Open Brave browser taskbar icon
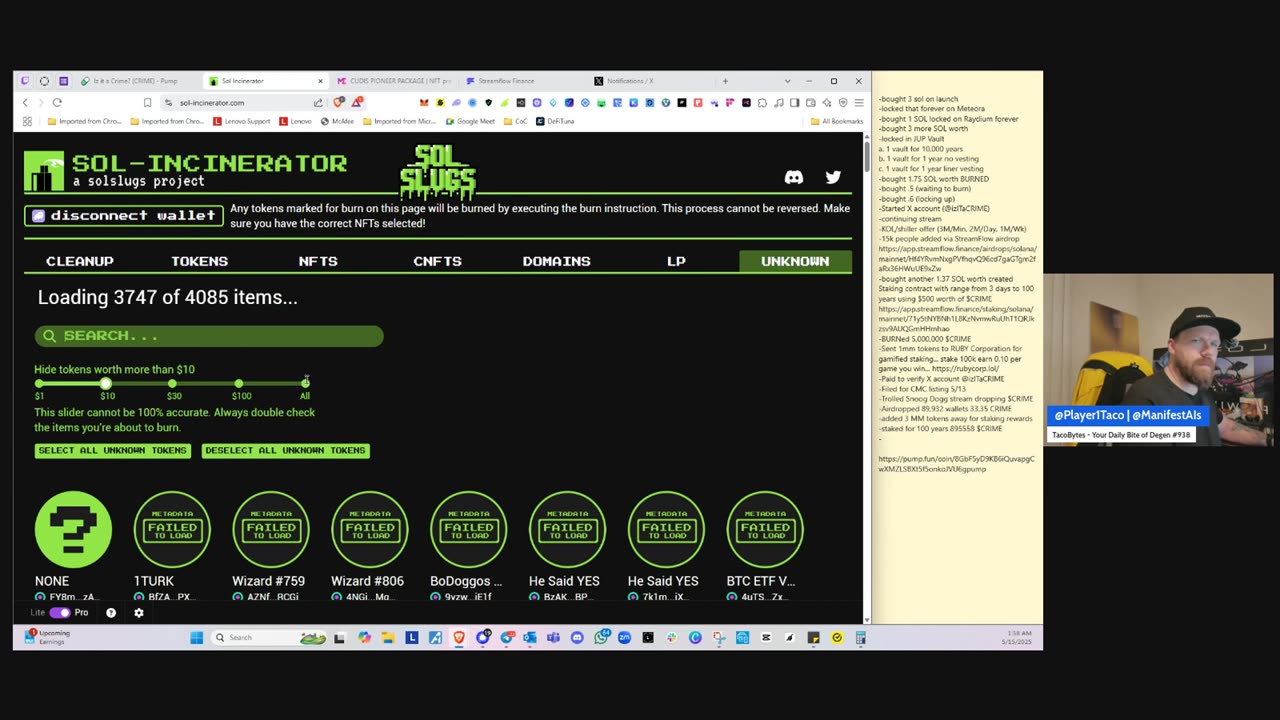 coord(459,638)
